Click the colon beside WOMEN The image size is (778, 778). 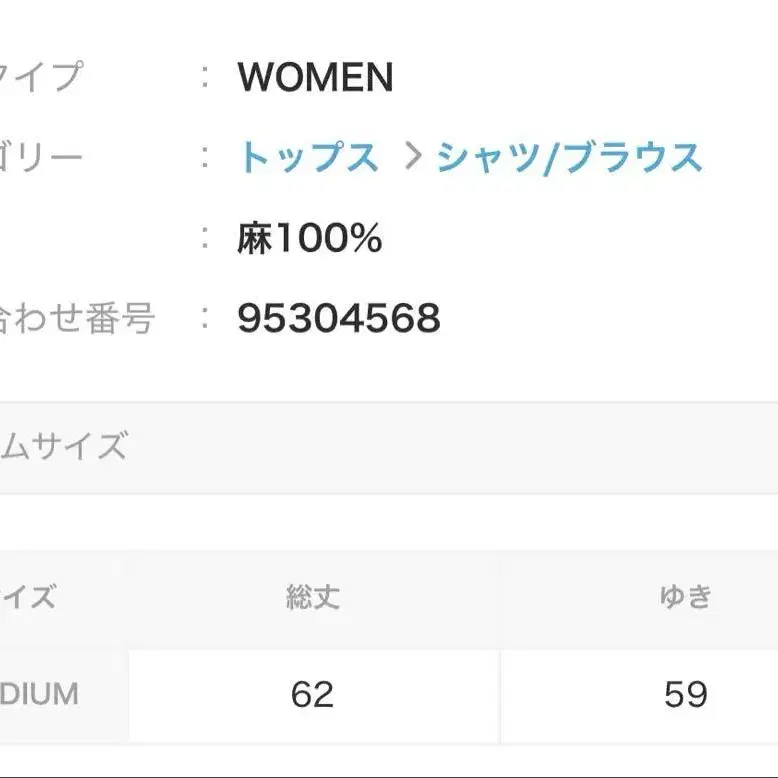pyautogui.click(x=205, y=77)
